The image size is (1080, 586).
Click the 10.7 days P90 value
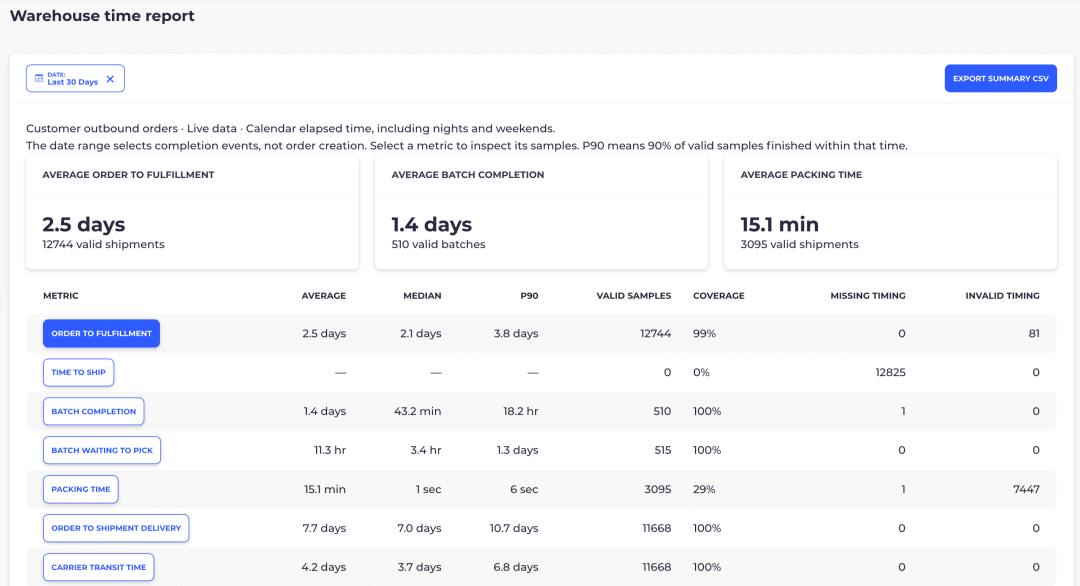coord(514,528)
